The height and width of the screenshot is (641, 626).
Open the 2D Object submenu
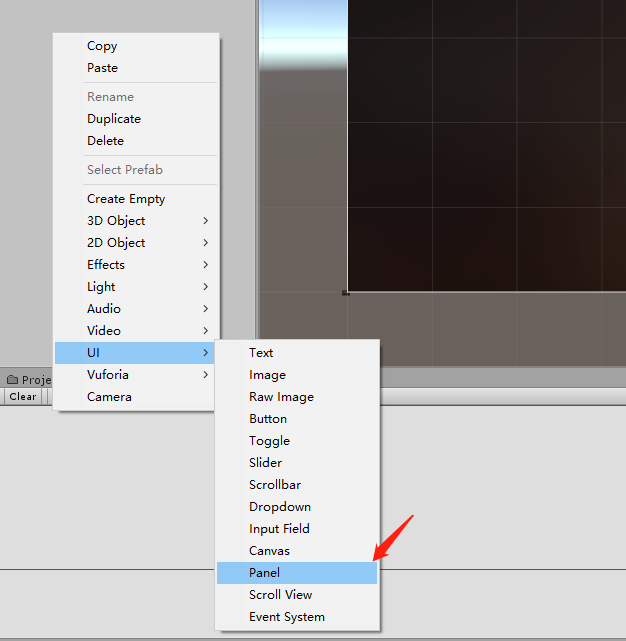136,243
